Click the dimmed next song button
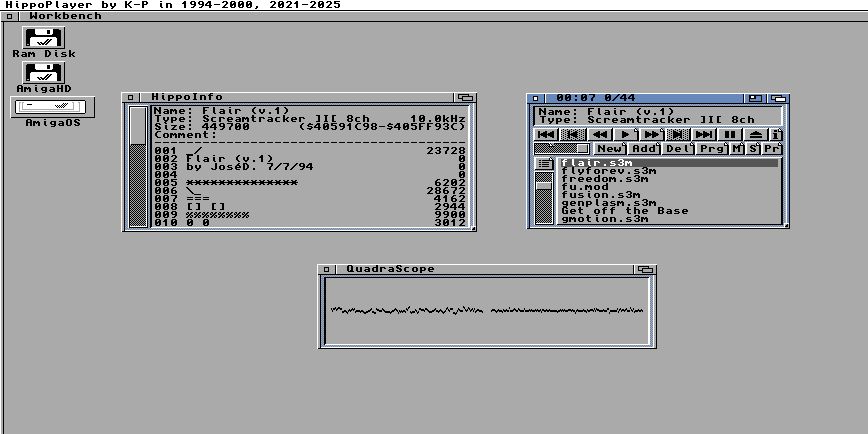The width and height of the screenshot is (868, 434). [x=679, y=135]
